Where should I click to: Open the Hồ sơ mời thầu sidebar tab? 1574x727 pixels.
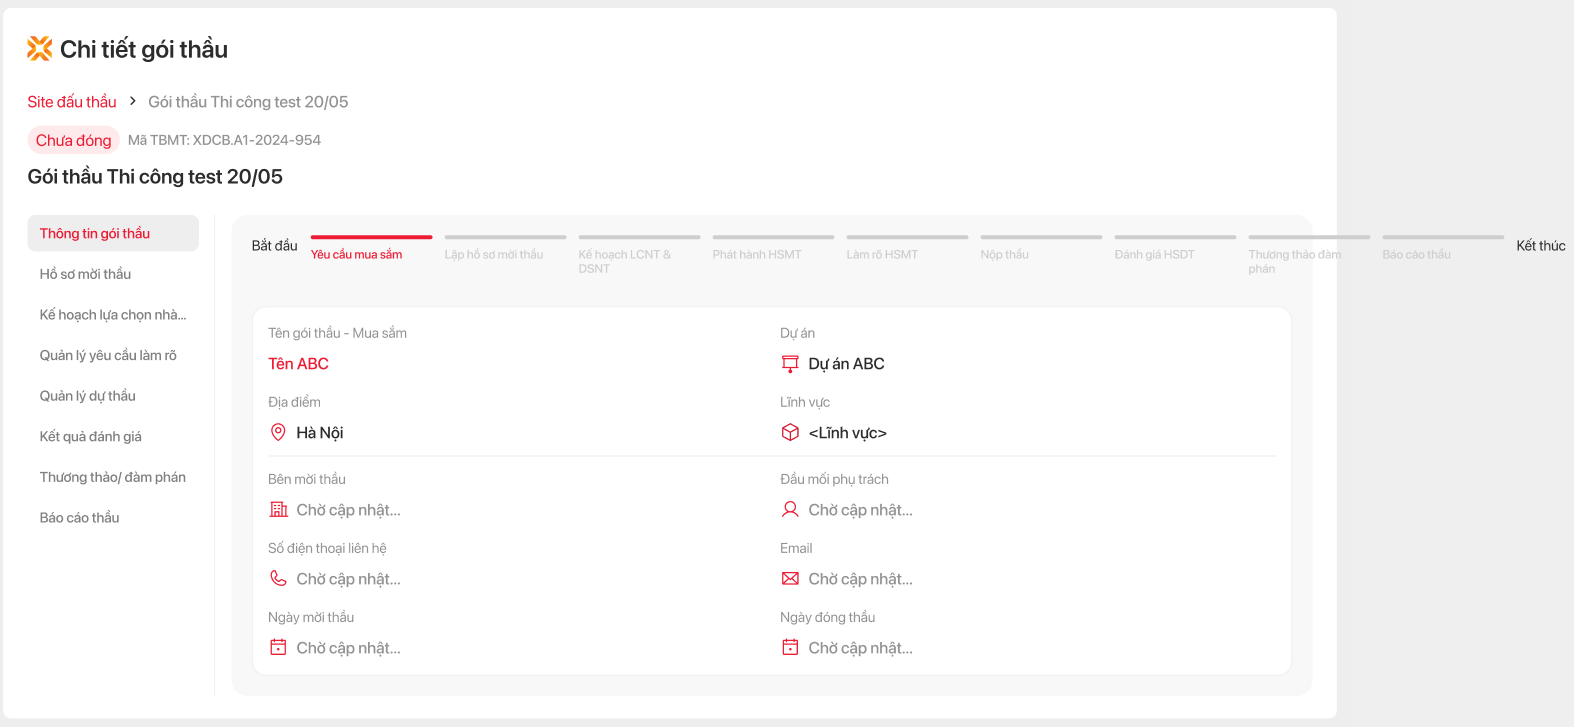pyautogui.click(x=86, y=274)
